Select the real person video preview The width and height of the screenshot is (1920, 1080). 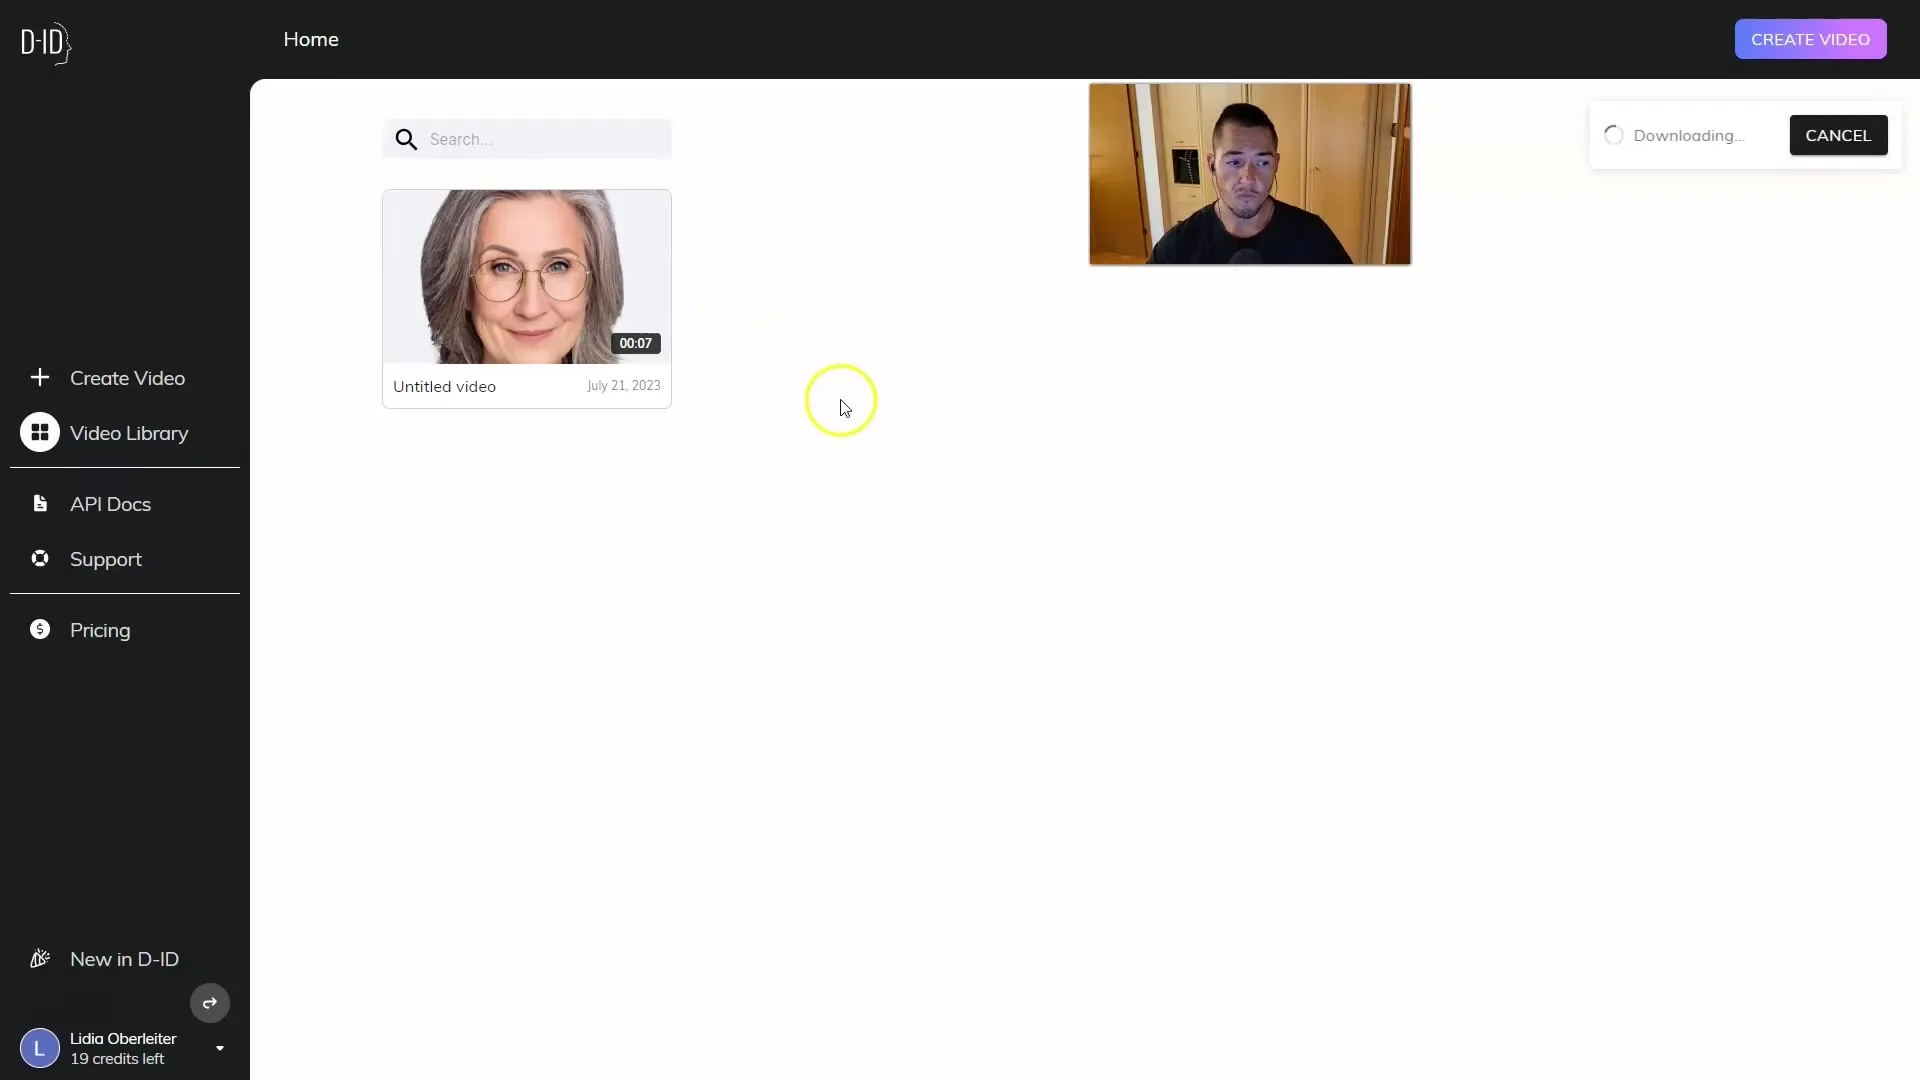pyautogui.click(x=1249, y=173)
